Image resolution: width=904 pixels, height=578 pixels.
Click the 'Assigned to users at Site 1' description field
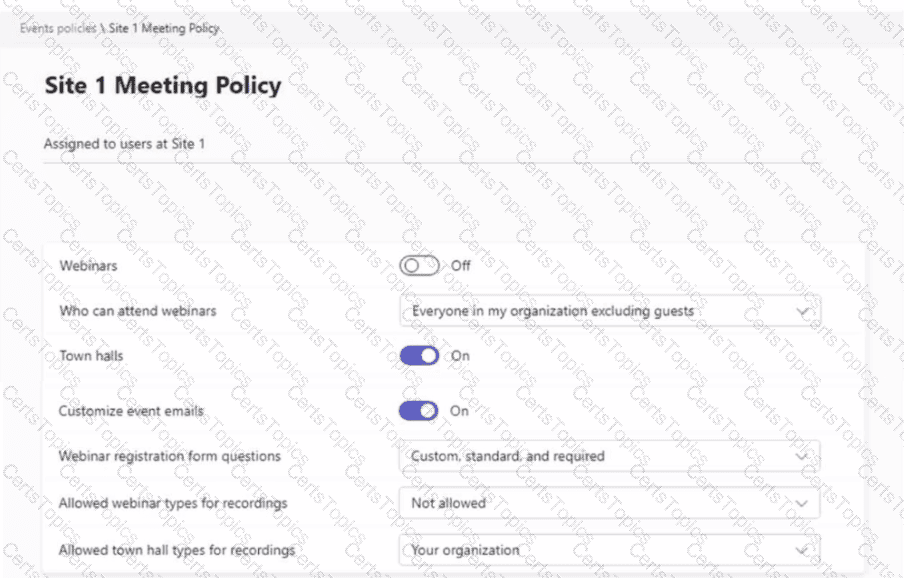click(x=125, y=144)
